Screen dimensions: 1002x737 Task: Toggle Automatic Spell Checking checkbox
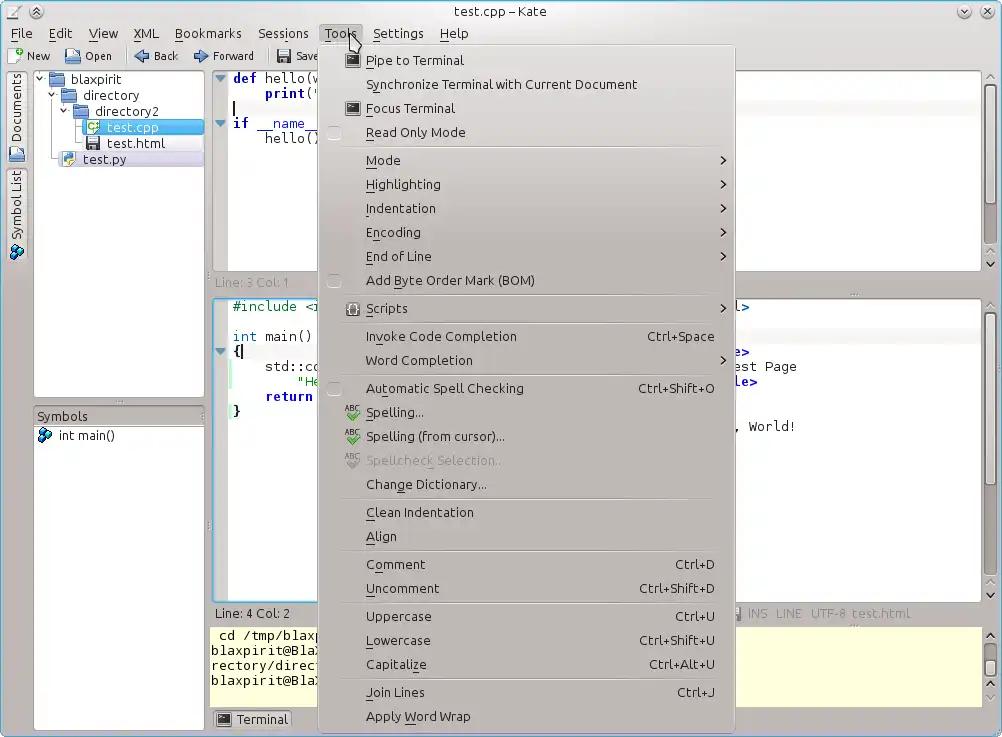[x=334, y=389]
